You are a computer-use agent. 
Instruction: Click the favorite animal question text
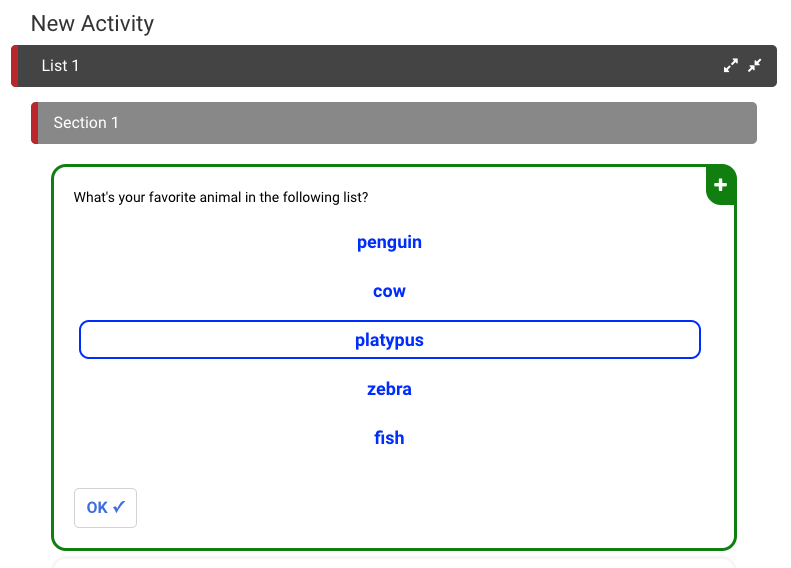point(221,198)
